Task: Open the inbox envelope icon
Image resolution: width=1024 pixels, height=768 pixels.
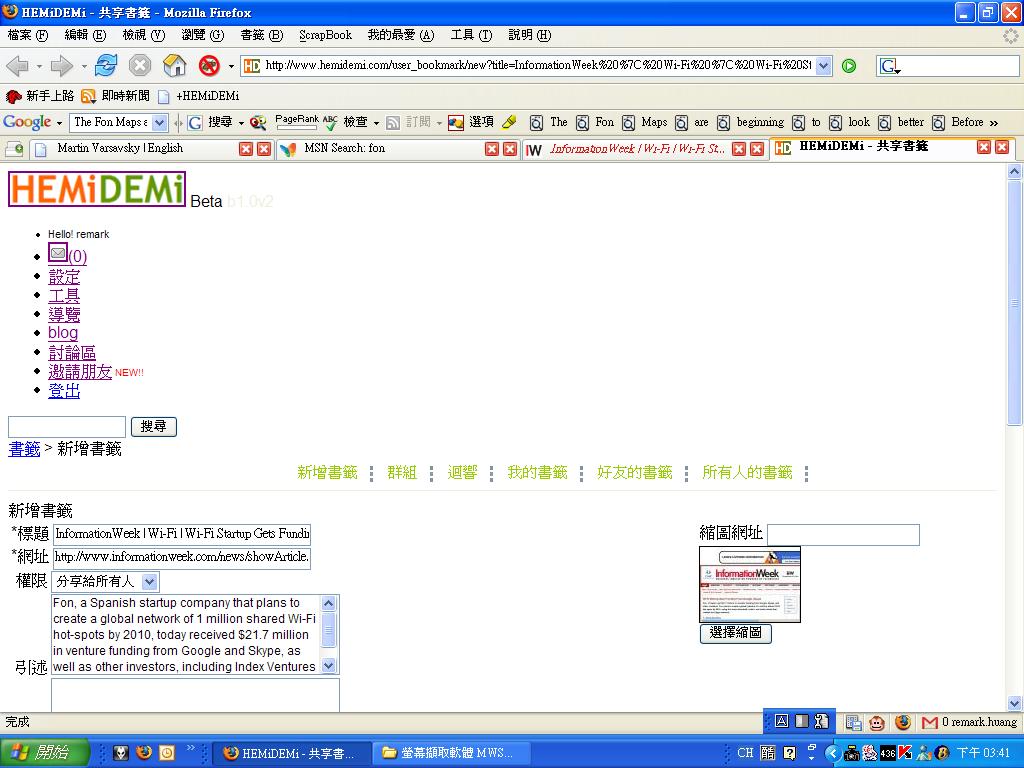Action: point(58,253)
